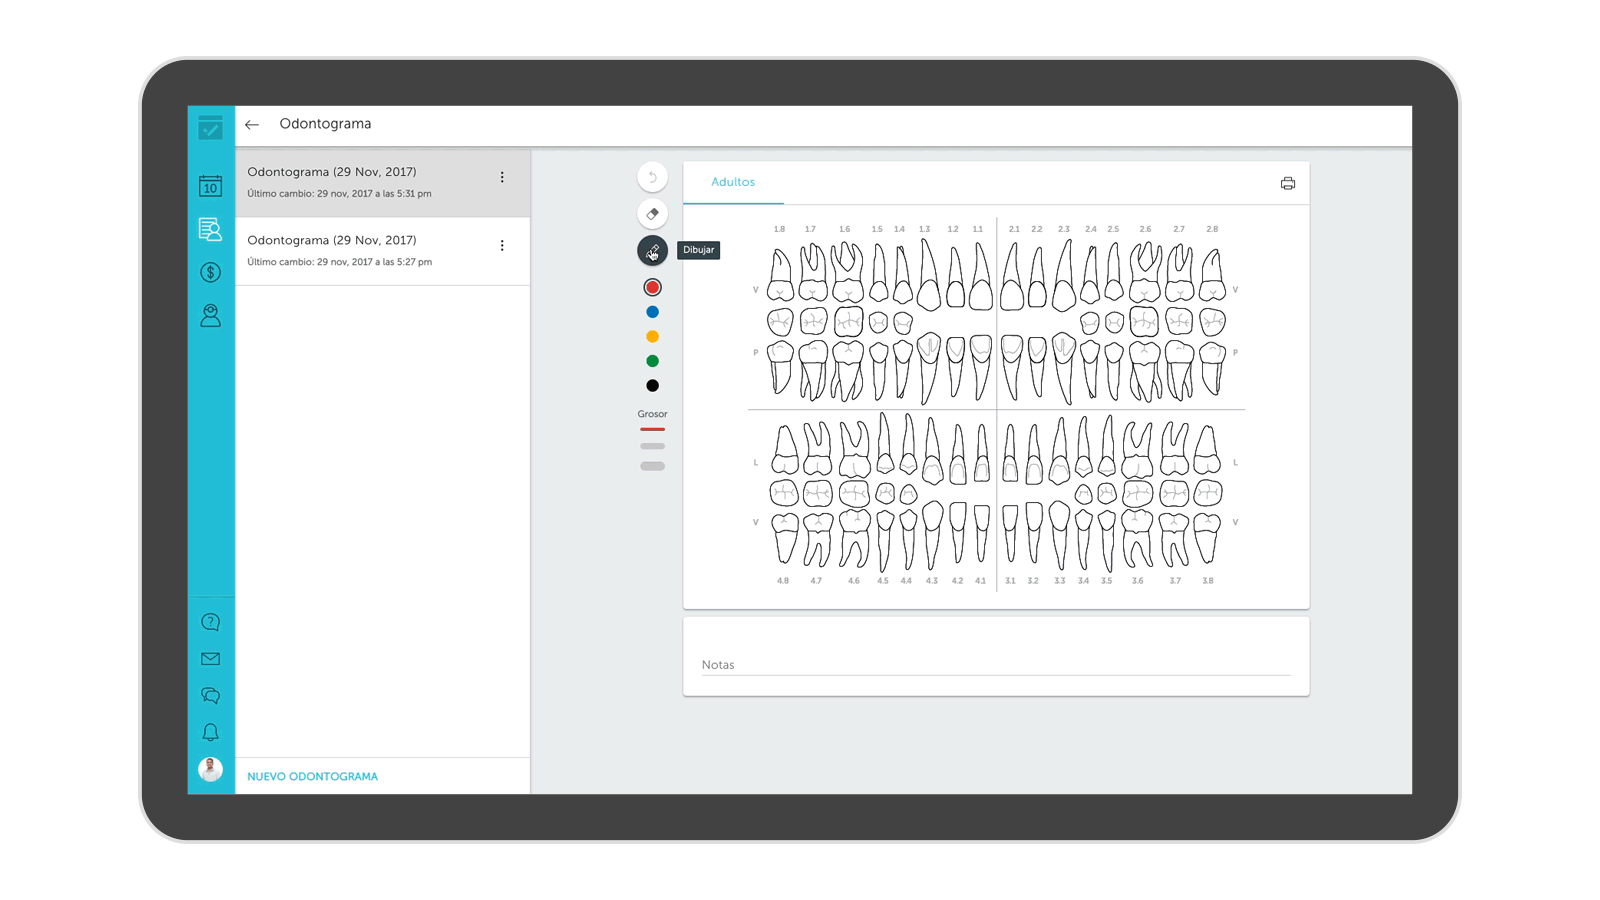
Task: Open options menu for the 5:31 pm odontogram
Action: click(x=502, y=177)
